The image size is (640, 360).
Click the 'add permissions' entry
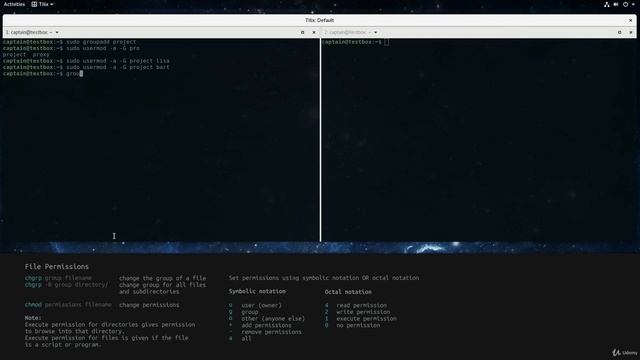click(x=266, y=325)
